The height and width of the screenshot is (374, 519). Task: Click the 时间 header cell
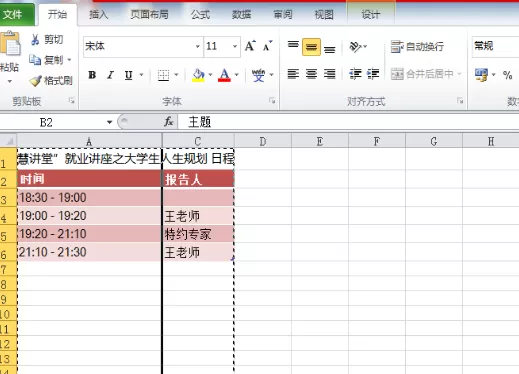click(89, 179)
